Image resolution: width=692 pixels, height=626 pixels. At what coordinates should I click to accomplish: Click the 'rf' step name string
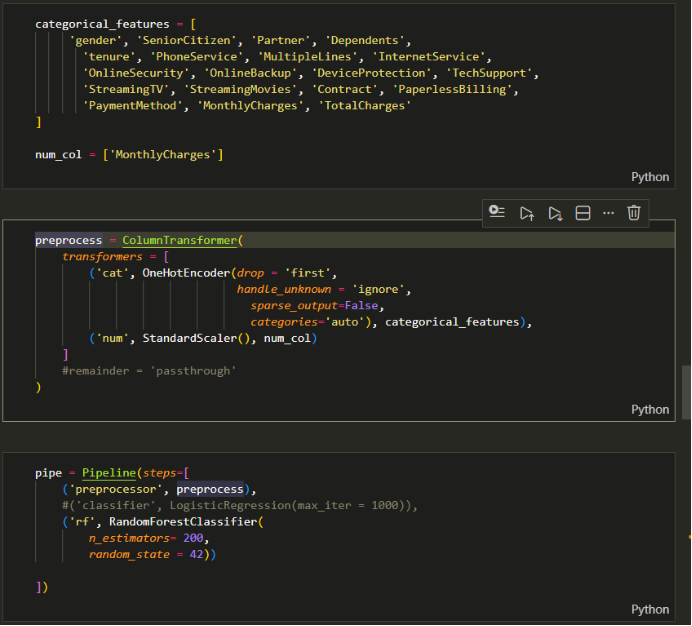[82, 522]
